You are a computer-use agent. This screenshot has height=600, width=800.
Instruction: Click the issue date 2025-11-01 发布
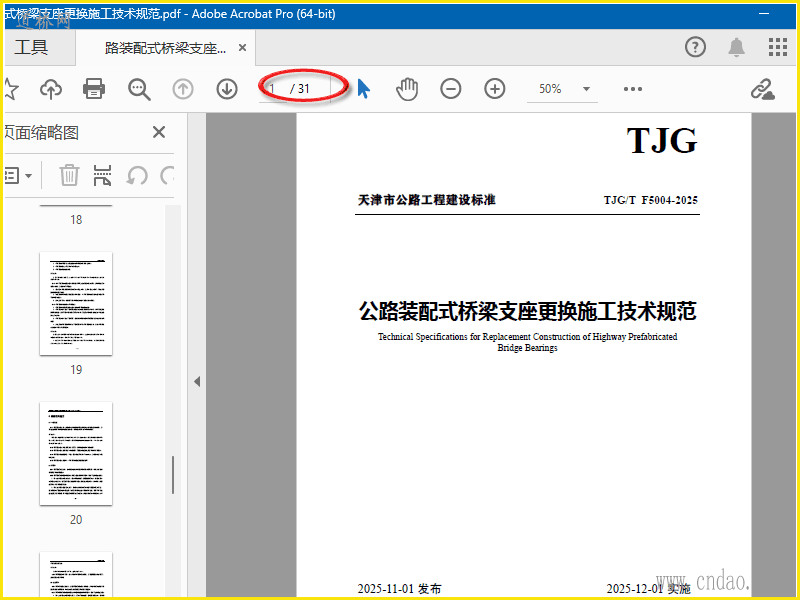pyautogui.click(x=399, y=588)
